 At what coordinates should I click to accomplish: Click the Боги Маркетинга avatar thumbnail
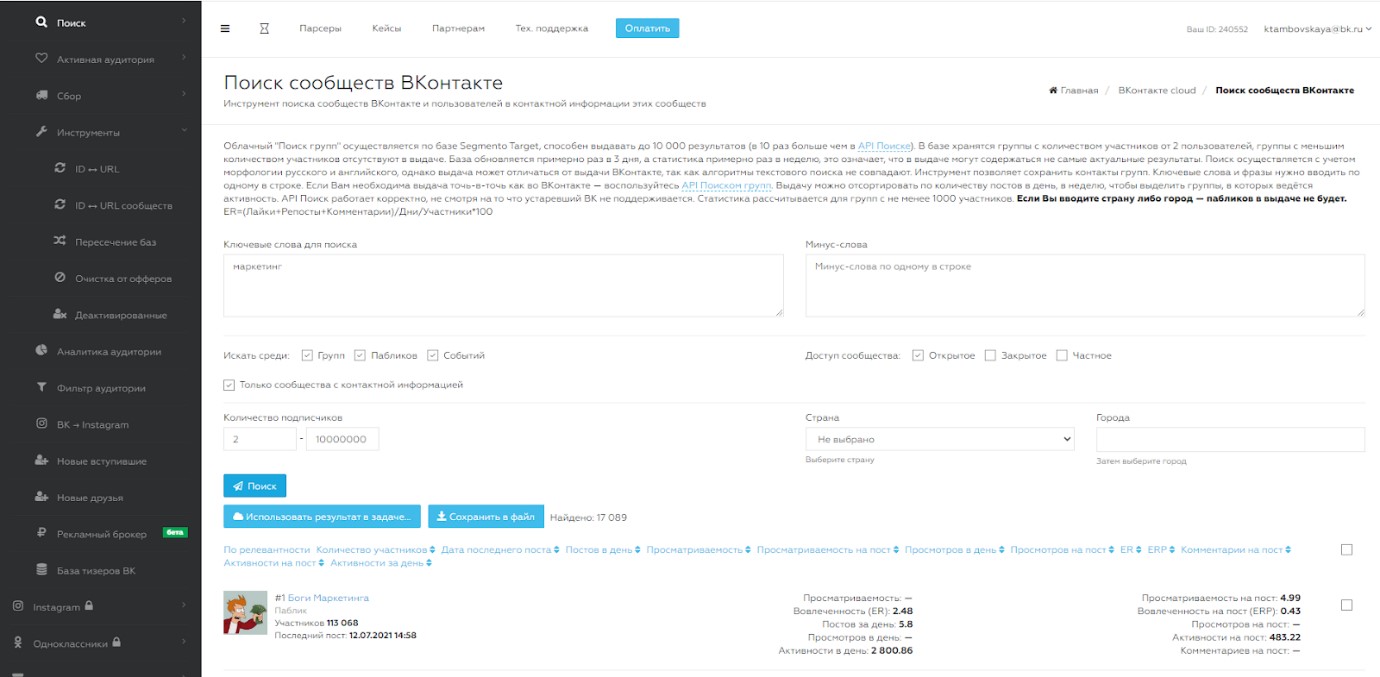(245, 612)
